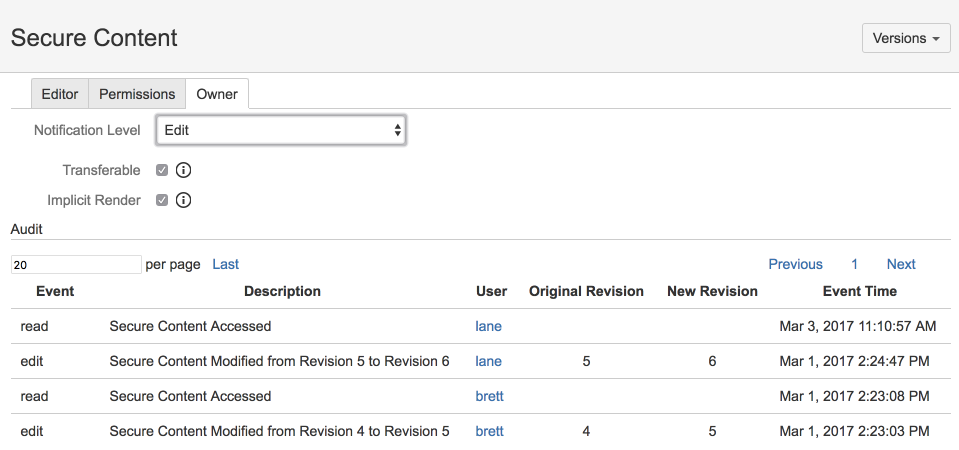Go to the Last audit page

(226, 264)
